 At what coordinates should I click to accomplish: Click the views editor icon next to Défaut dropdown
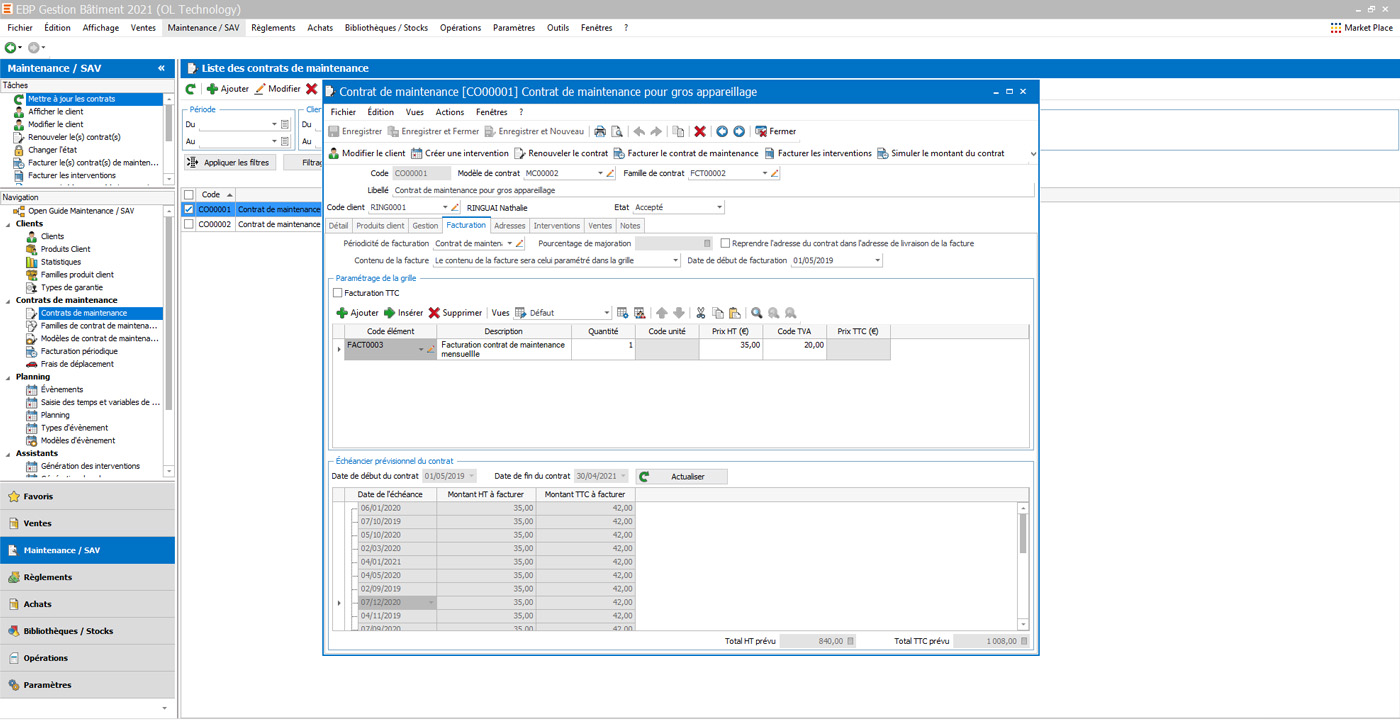point(623,313)
